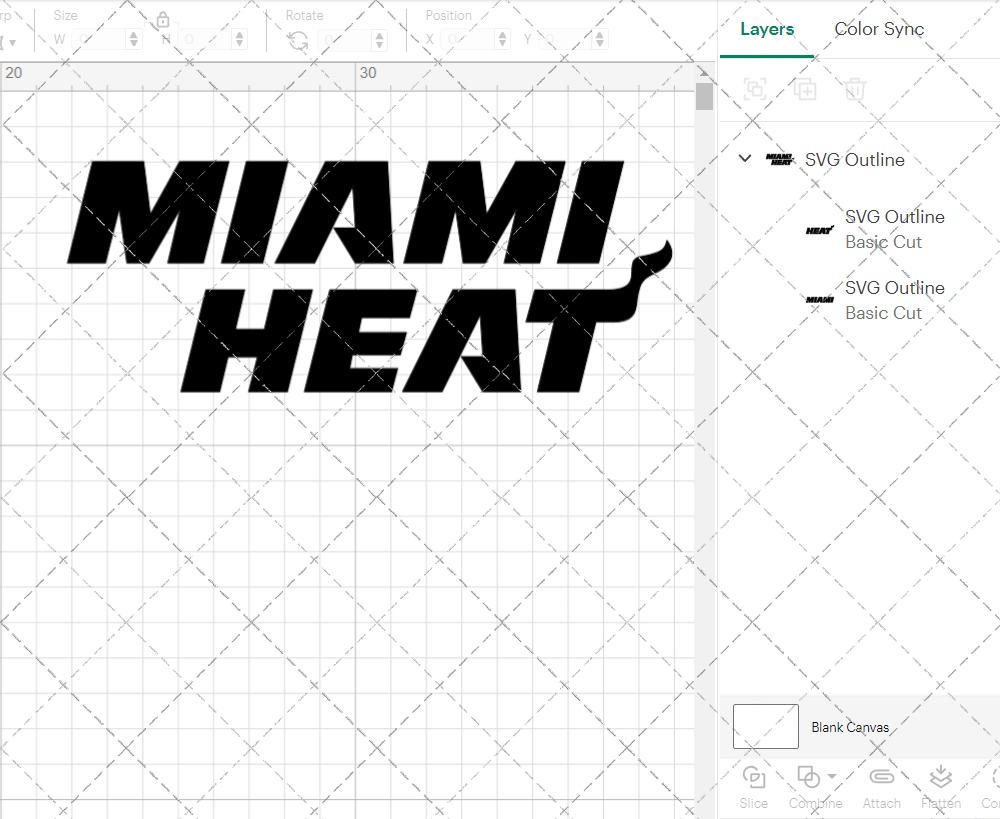Image resolution: width=1000 pixels, height=819 pixels.
Task: Increase the Width value using its stepper
Action: pyautogui.click(x=132, y=34)
